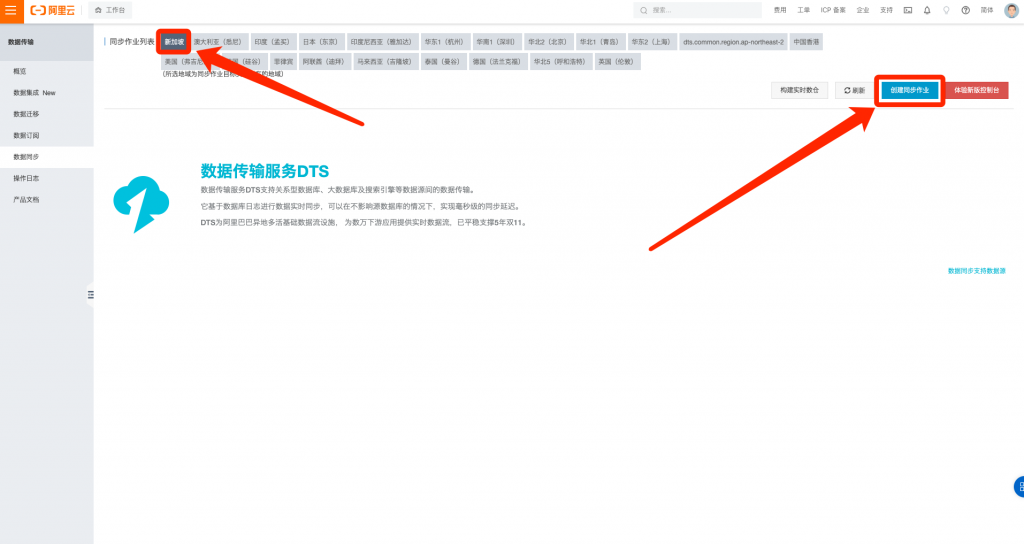The image size is (1024, 544).
Task: Select the 阿联酋（迪拜）region tab
Action: (323, 61)
